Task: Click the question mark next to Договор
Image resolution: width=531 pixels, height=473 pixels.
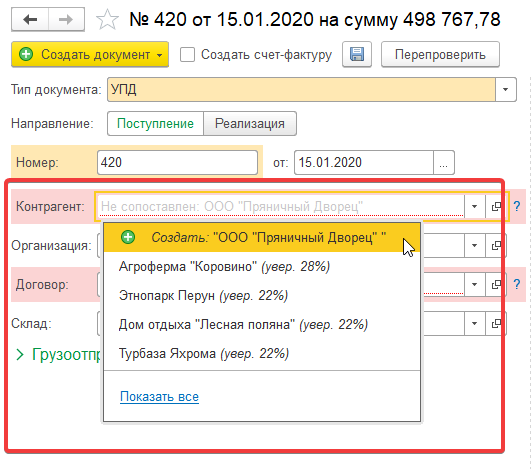Action: [x=517, y=284]
